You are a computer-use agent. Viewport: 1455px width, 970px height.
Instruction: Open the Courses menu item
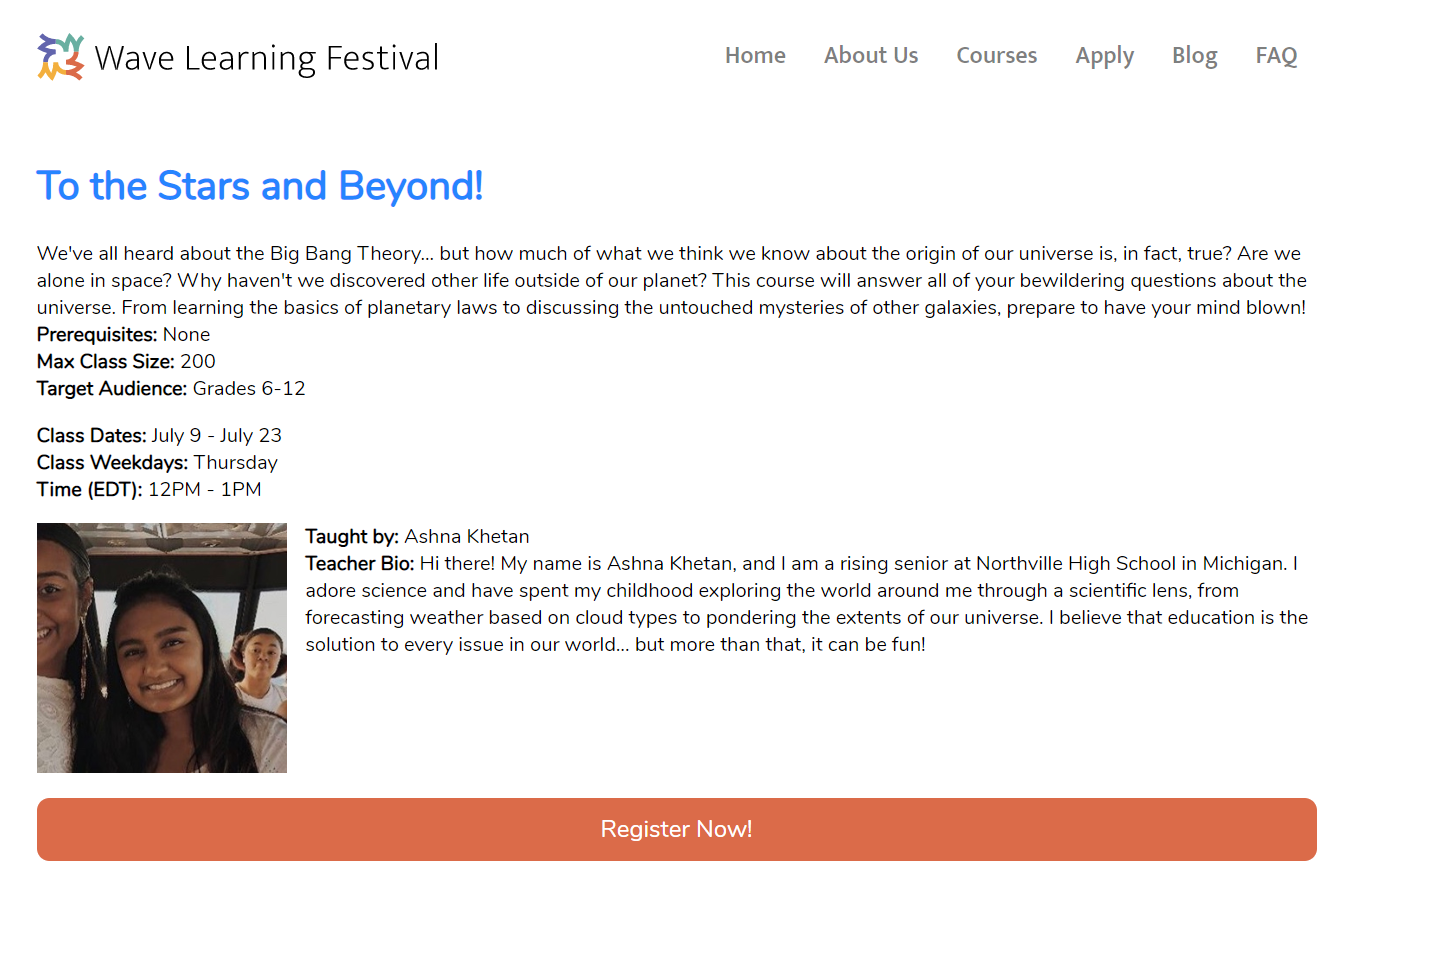click(996, 56)
